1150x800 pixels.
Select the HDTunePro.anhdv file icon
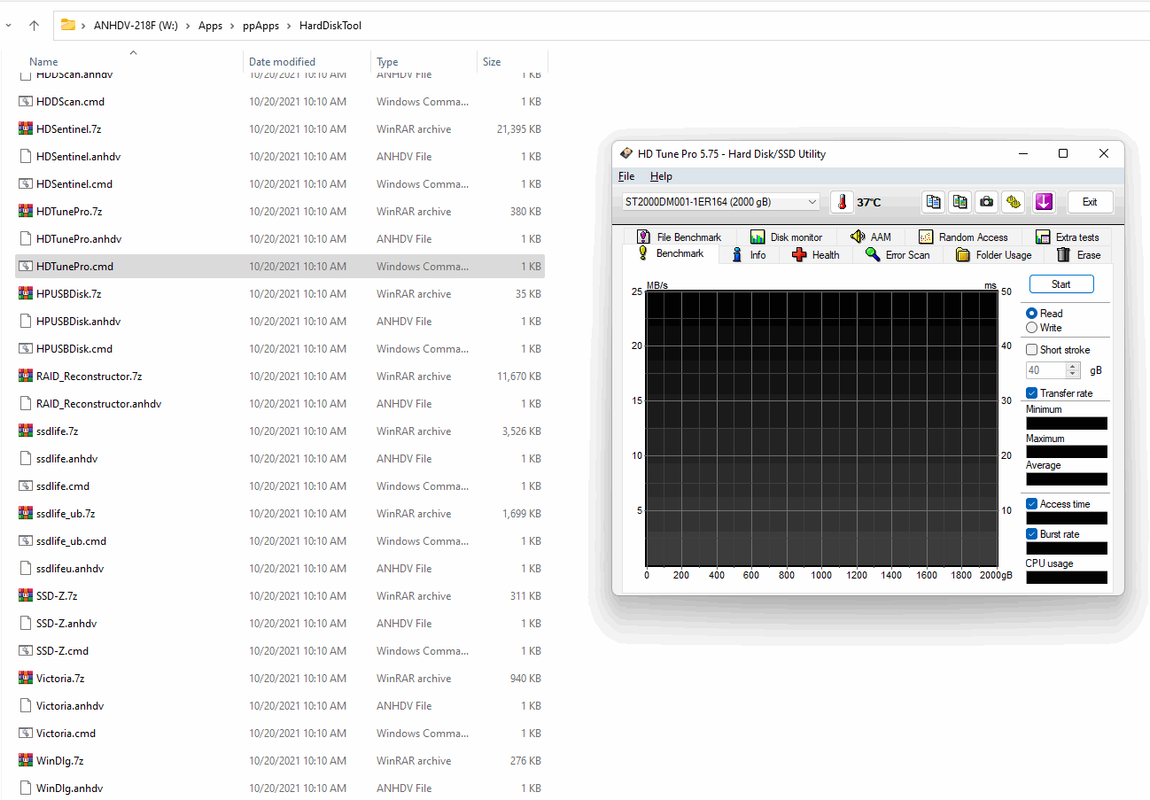click(25, 239)
